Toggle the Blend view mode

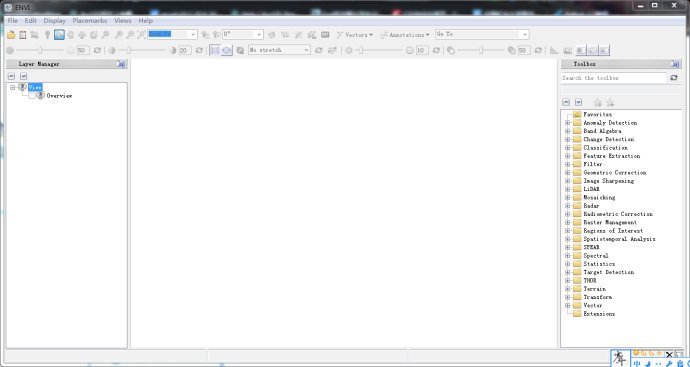click(x=581, y=51)
